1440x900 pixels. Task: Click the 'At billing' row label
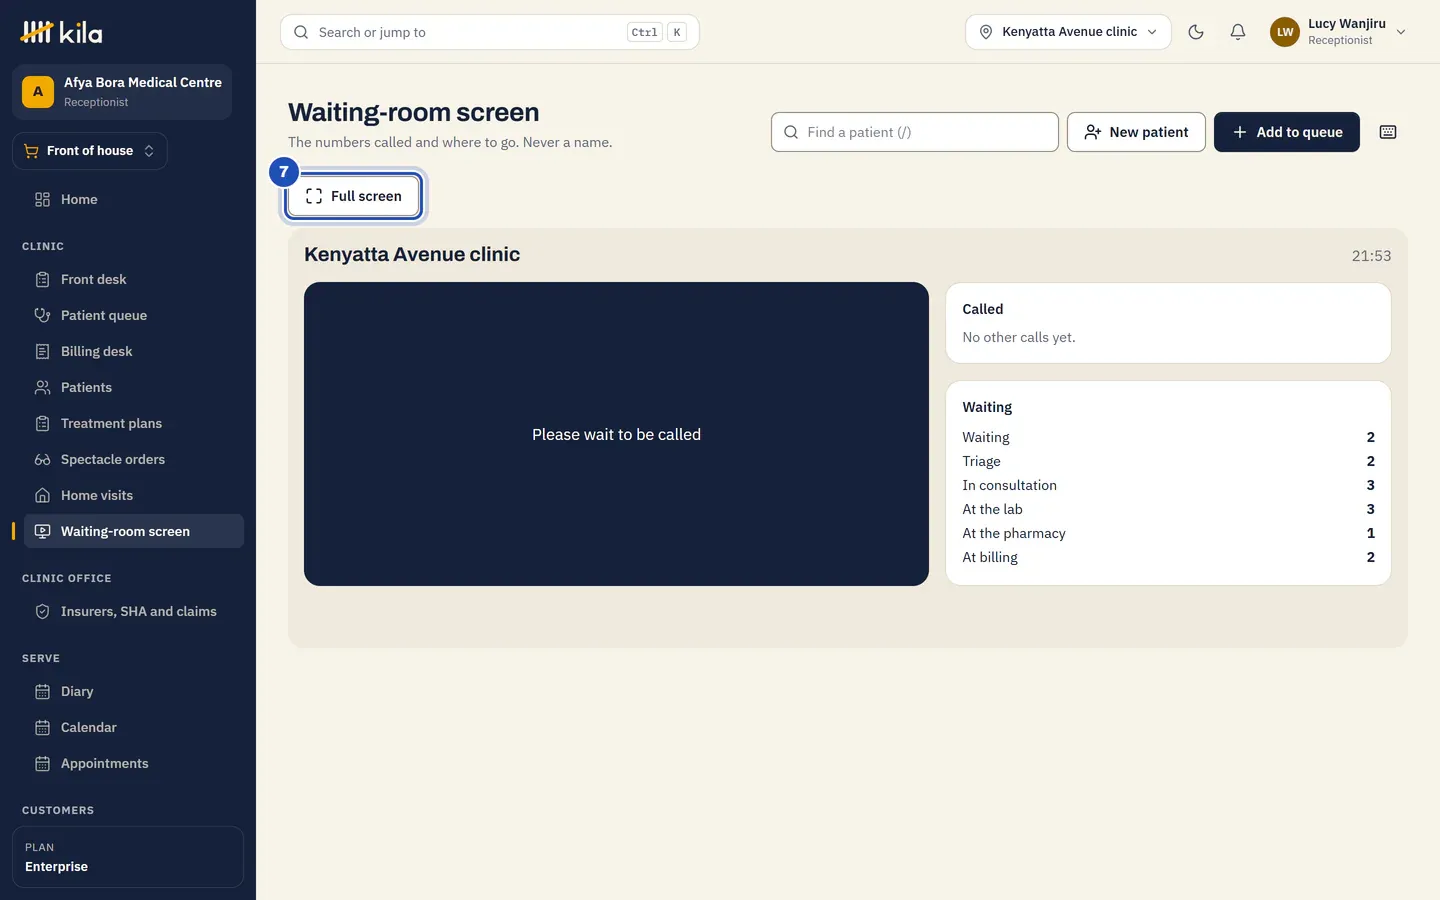pyautogui.click(x=990, y=557)
